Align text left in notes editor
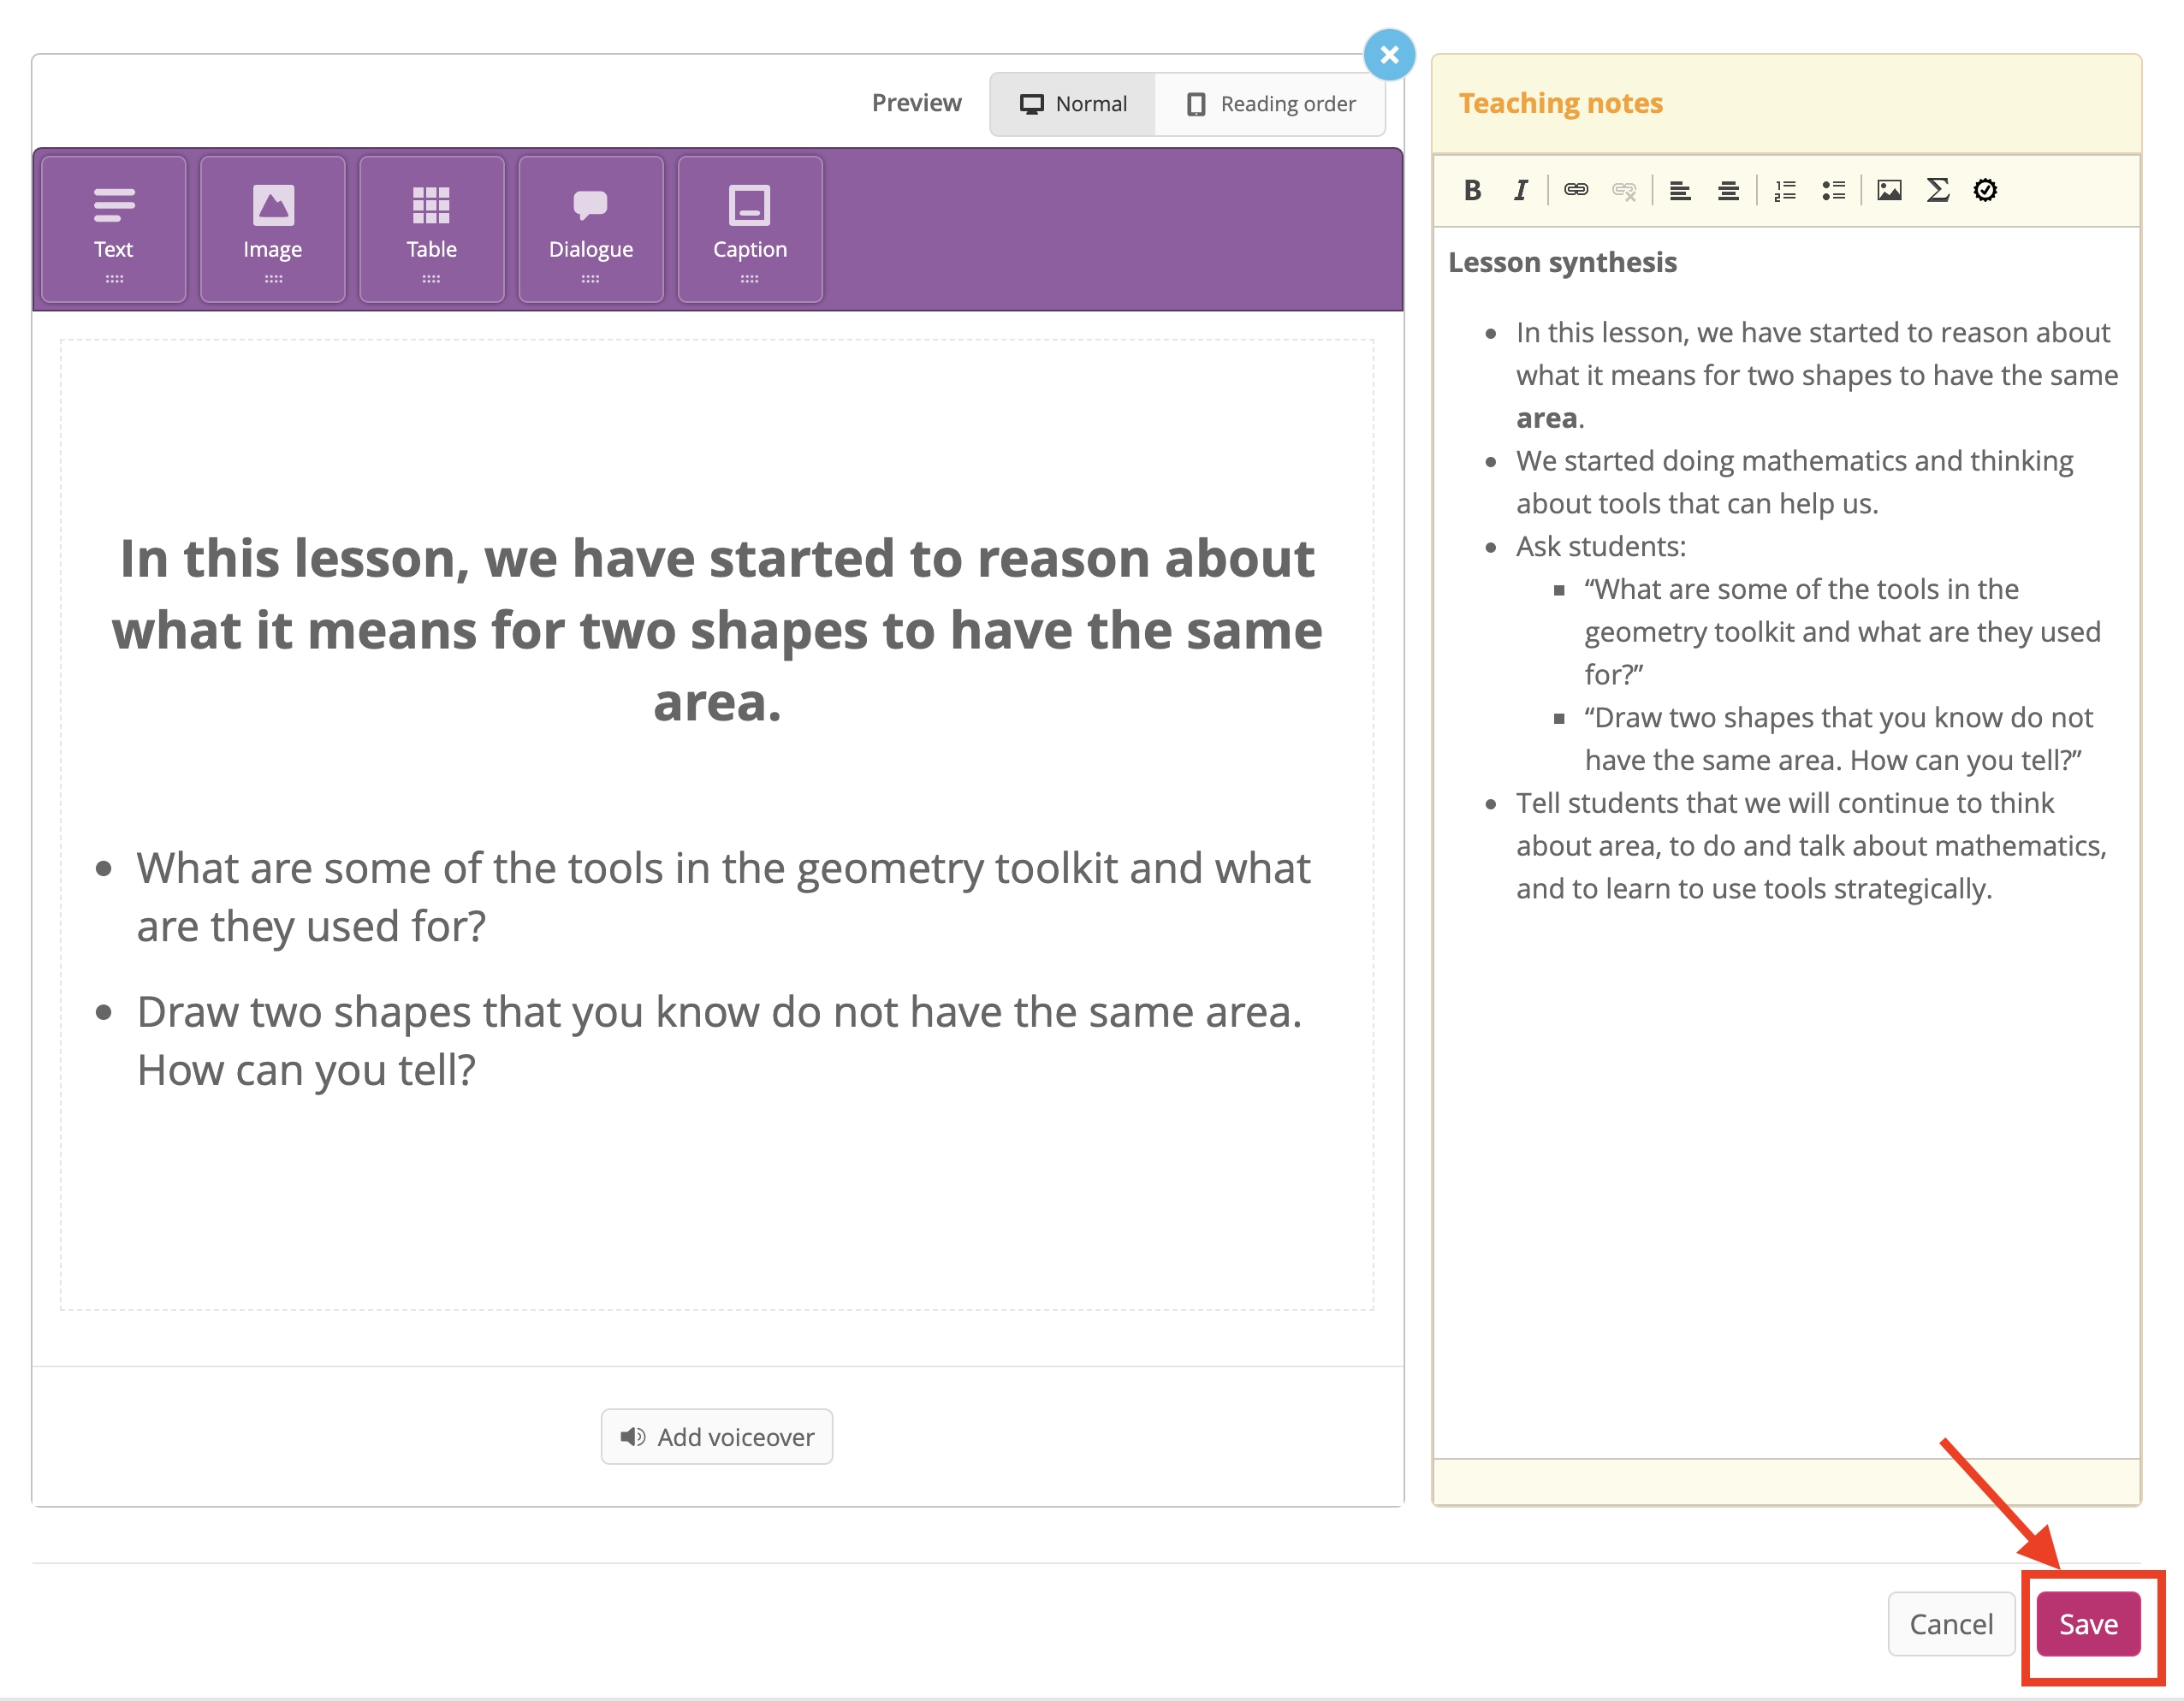2184x1701 pixels. [1680, 190]
